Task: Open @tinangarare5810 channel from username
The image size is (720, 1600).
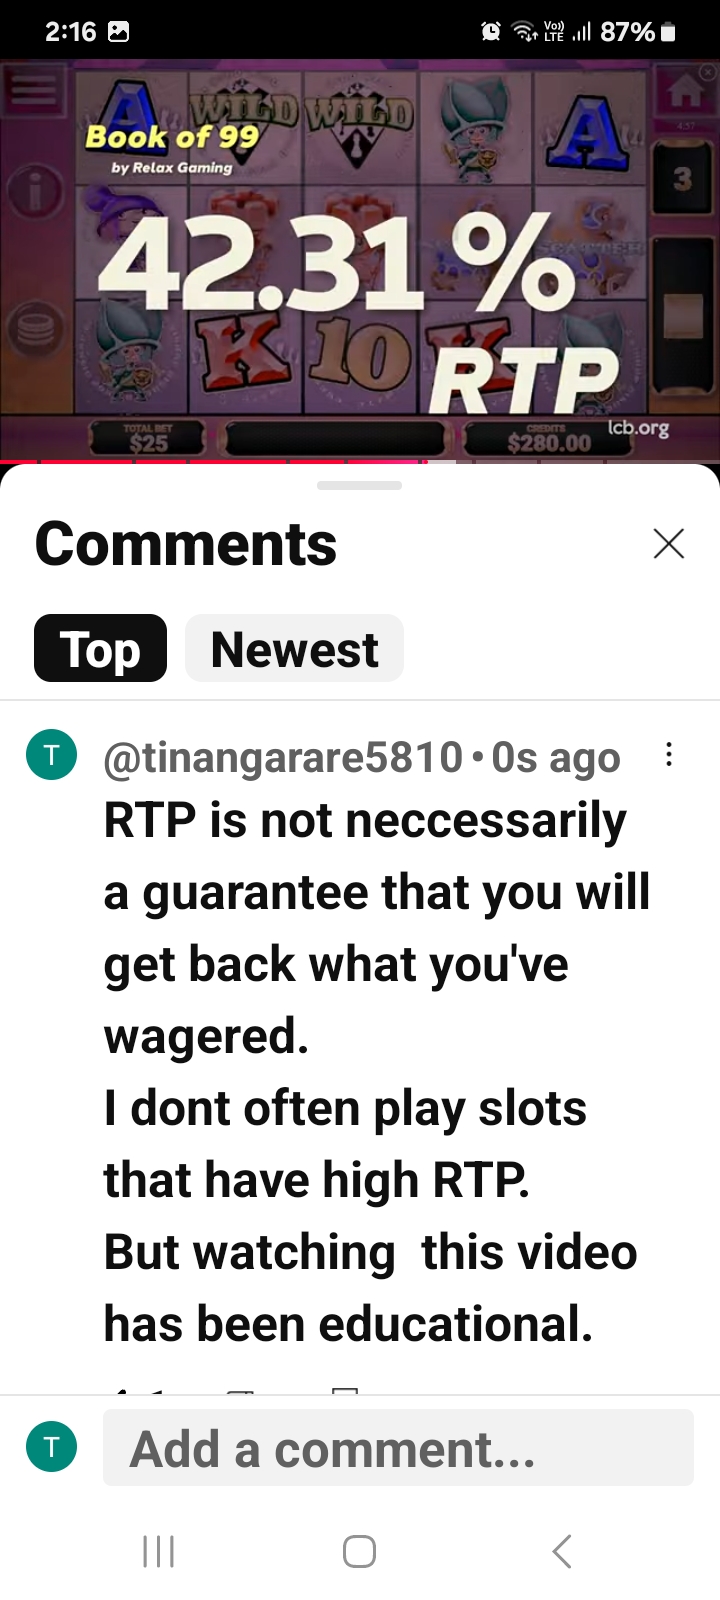Action: point(283,757)
